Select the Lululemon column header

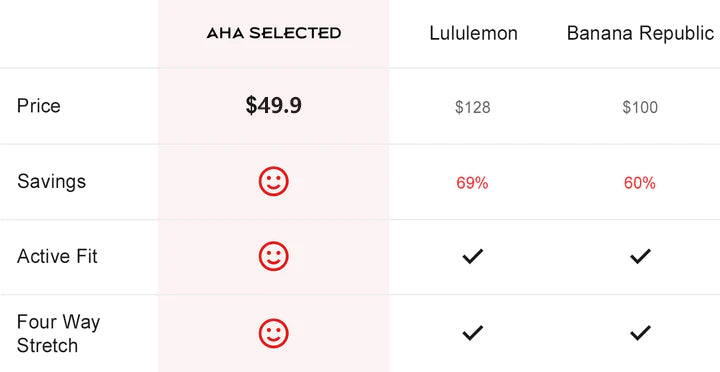tap(473, 33)
